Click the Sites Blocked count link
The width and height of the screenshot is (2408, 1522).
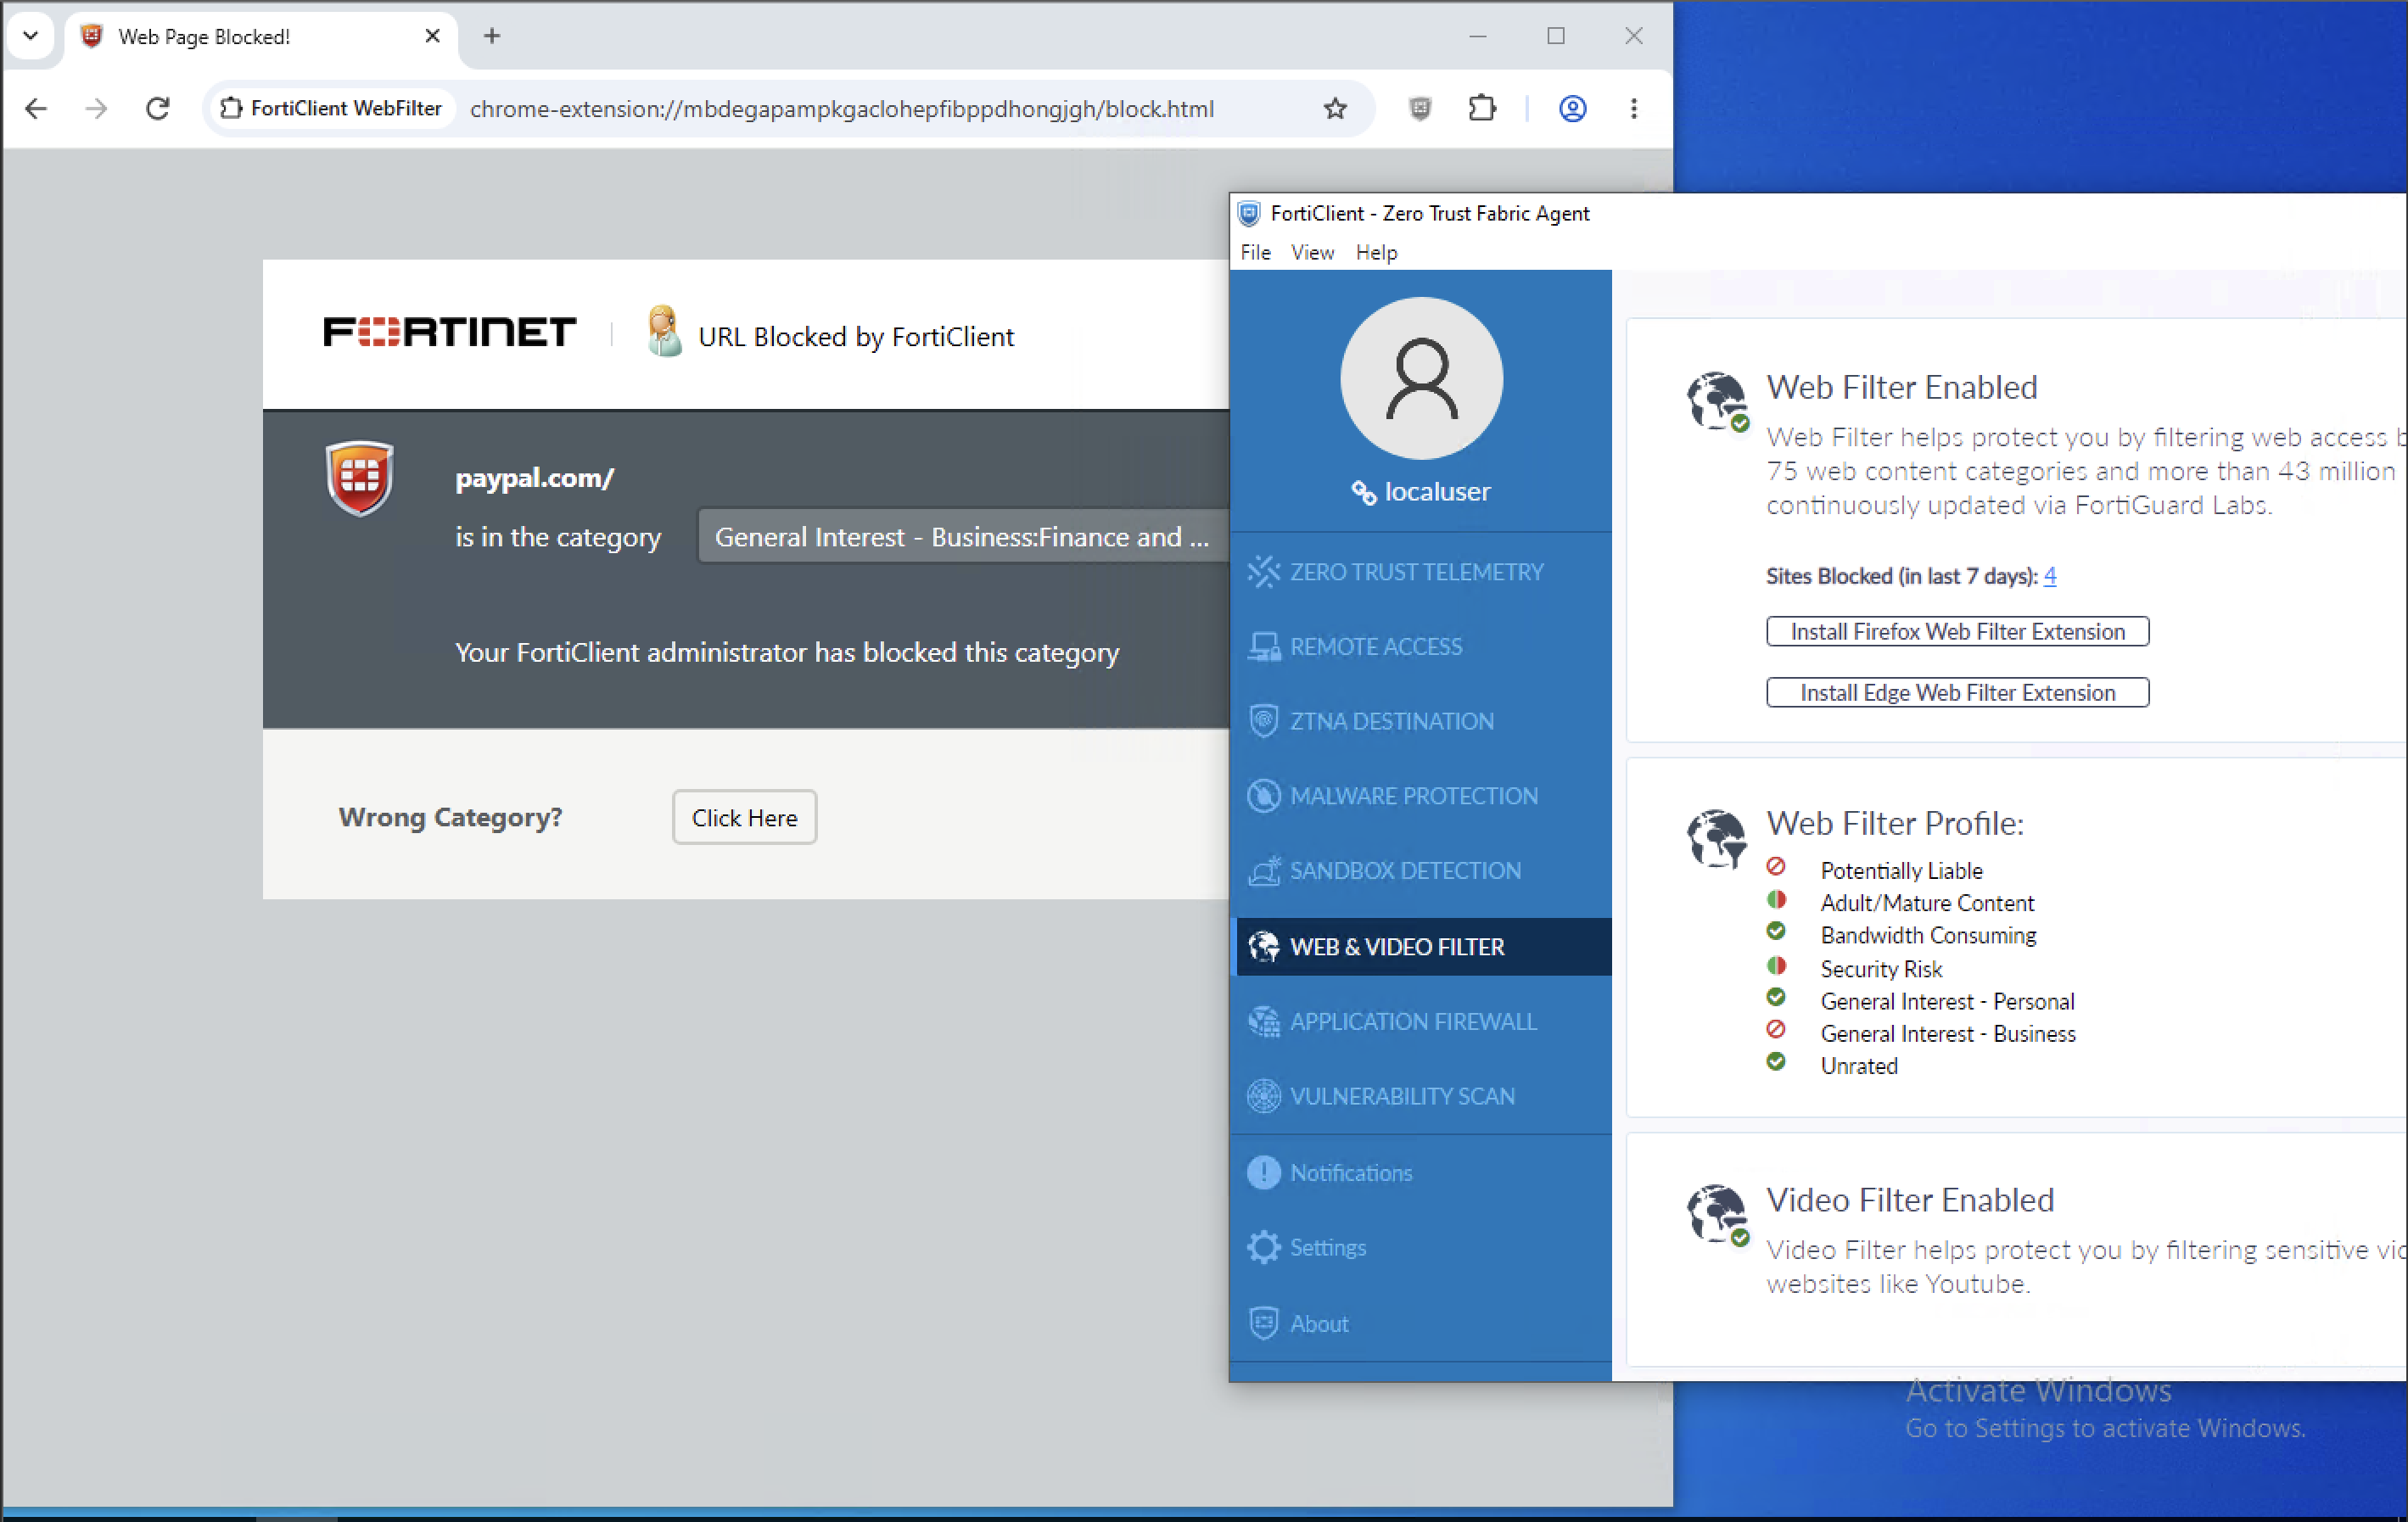[2050, 575]
